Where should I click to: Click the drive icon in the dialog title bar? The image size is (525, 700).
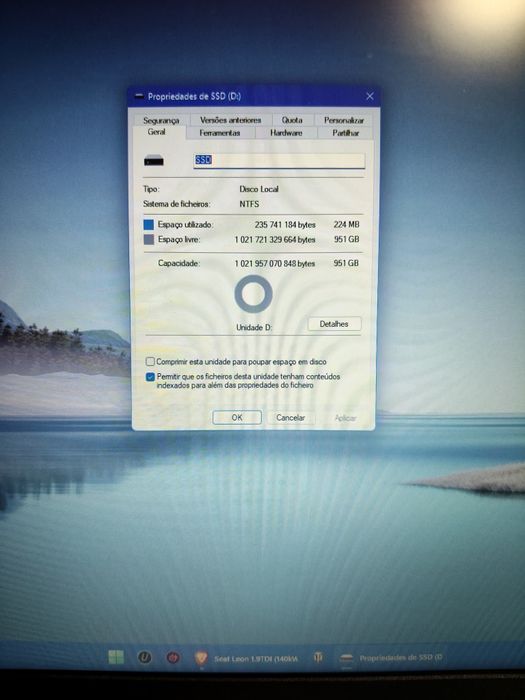point(139,96)
